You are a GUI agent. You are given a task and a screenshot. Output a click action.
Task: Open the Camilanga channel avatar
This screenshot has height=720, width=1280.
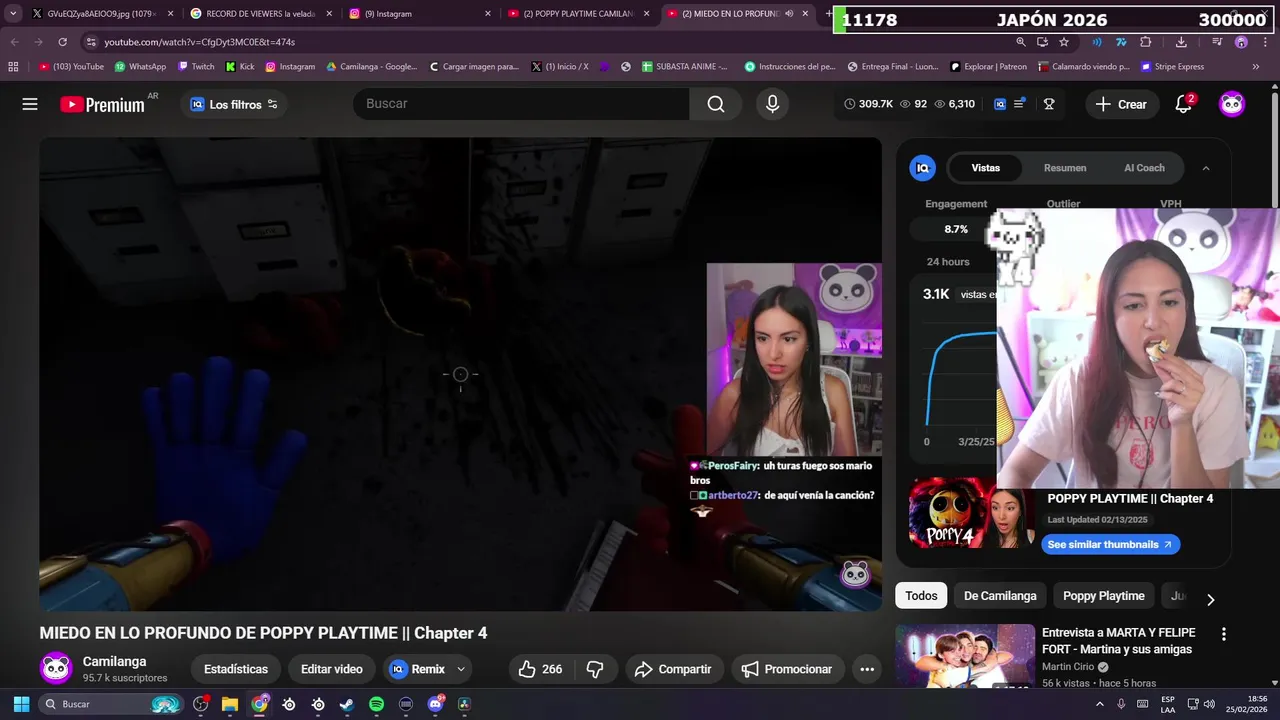tap(56, 668)
